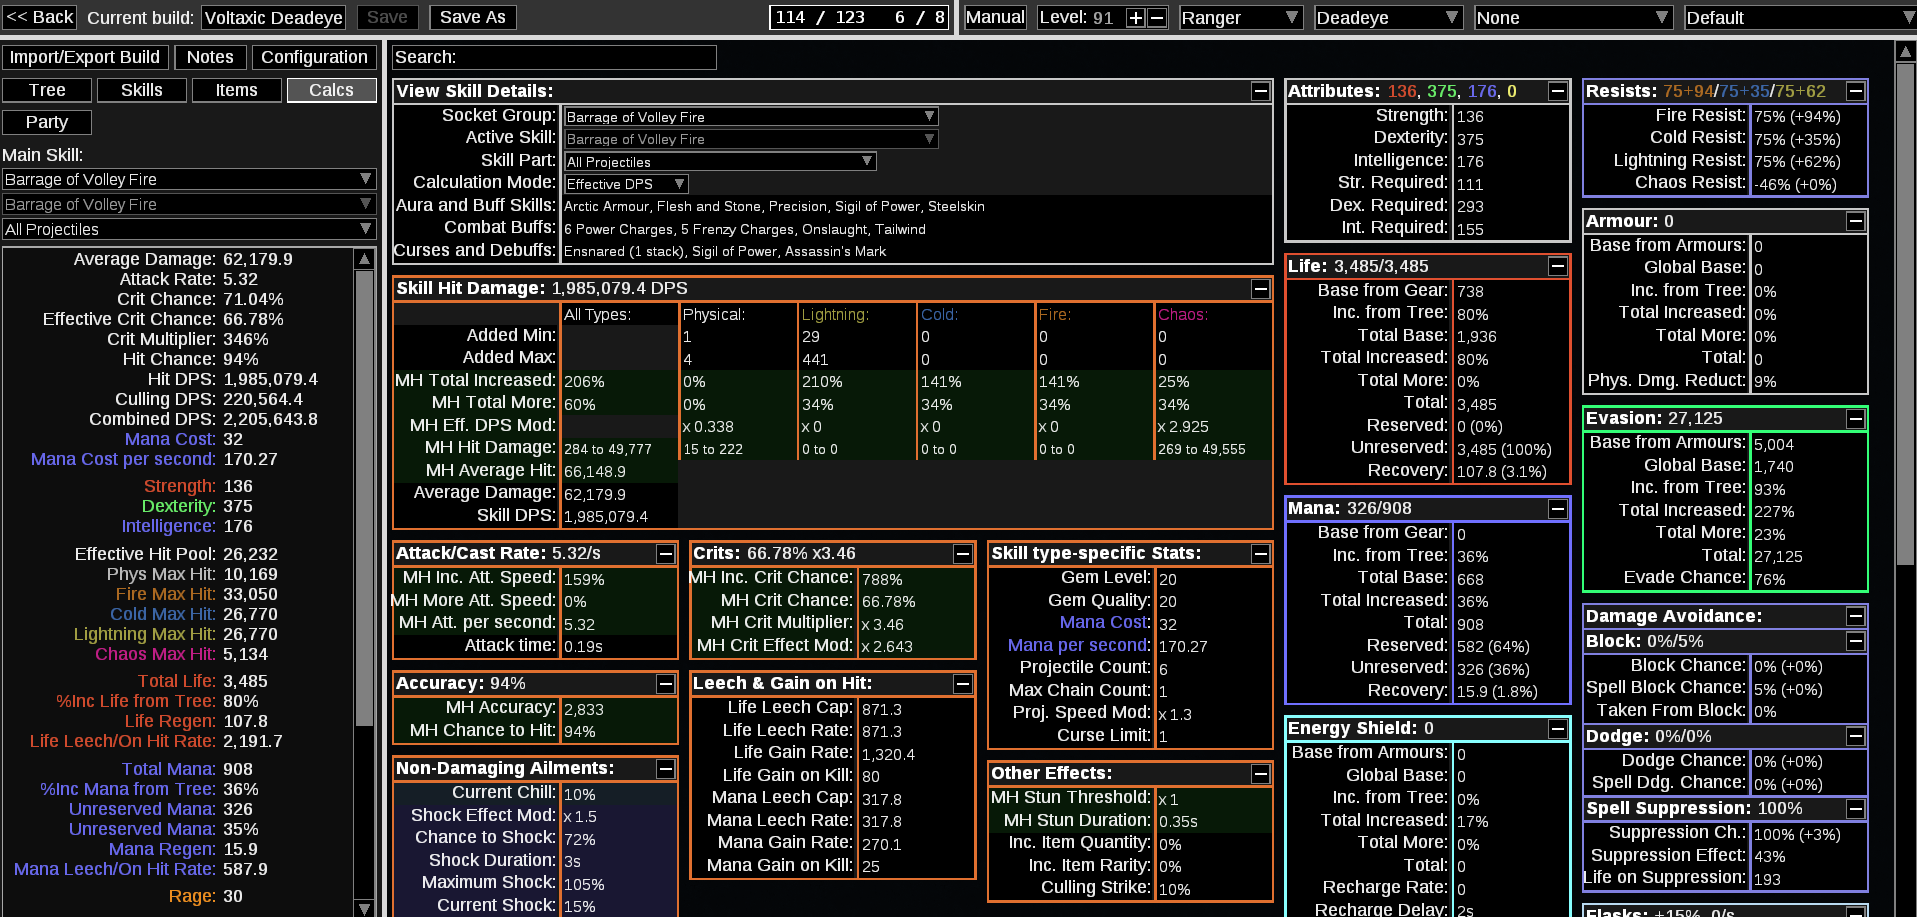The width and height of the screenshot is (1917, 917).
Task: Open the Deadeye ascendancy dropdown
Action: [x=1388, y=18]
